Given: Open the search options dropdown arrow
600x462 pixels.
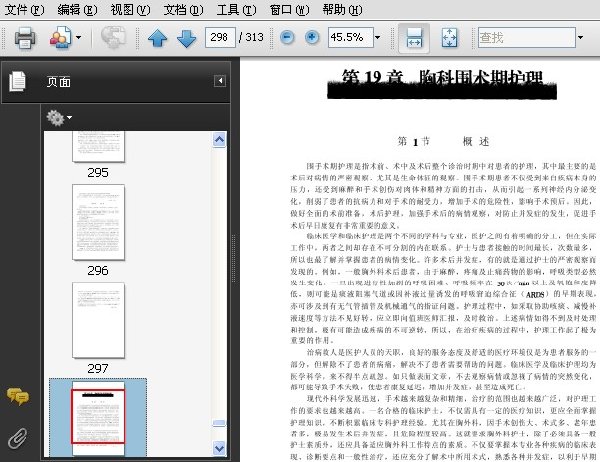Looking at the screenshot, I should tap(580, 38).
